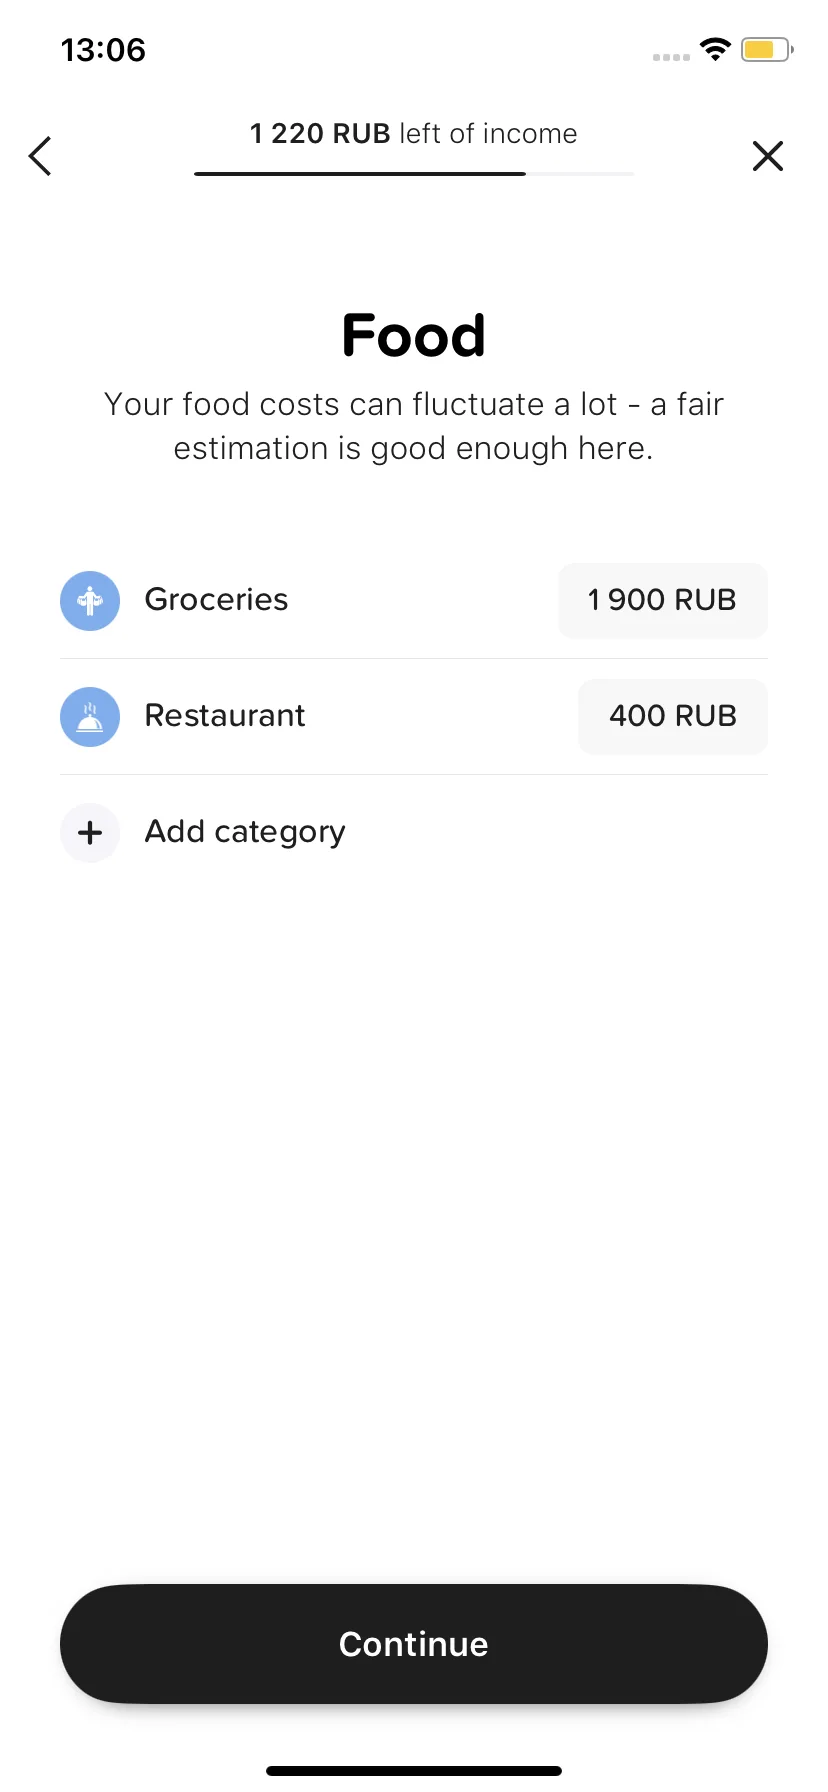Tap the battery status icon
The image size is (828, 1792).
click(767, 49)
